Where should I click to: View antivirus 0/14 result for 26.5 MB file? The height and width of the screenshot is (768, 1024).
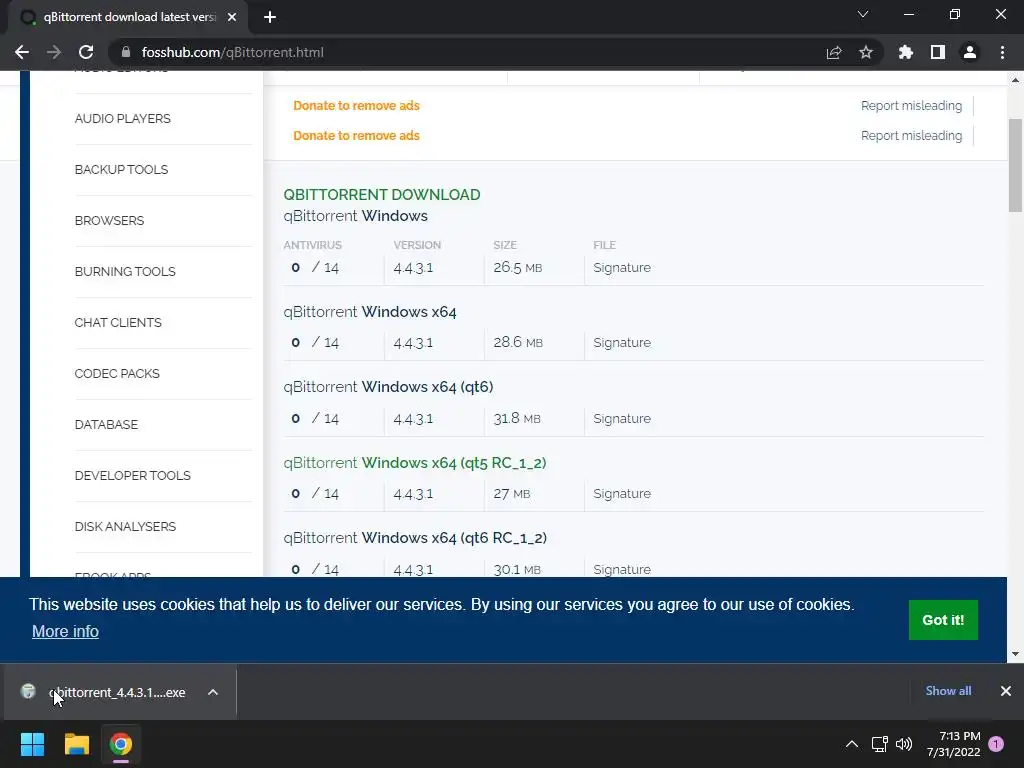[x=315, y=268]
